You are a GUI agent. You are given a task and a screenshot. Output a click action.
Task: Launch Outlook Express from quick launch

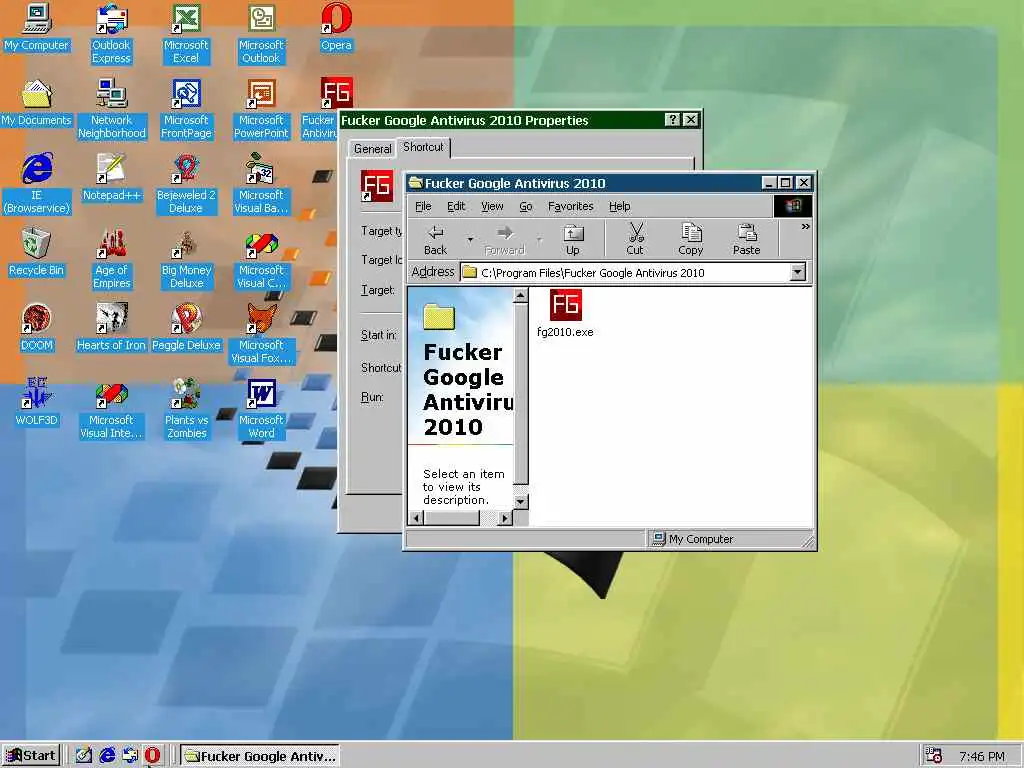coord(129,756)
